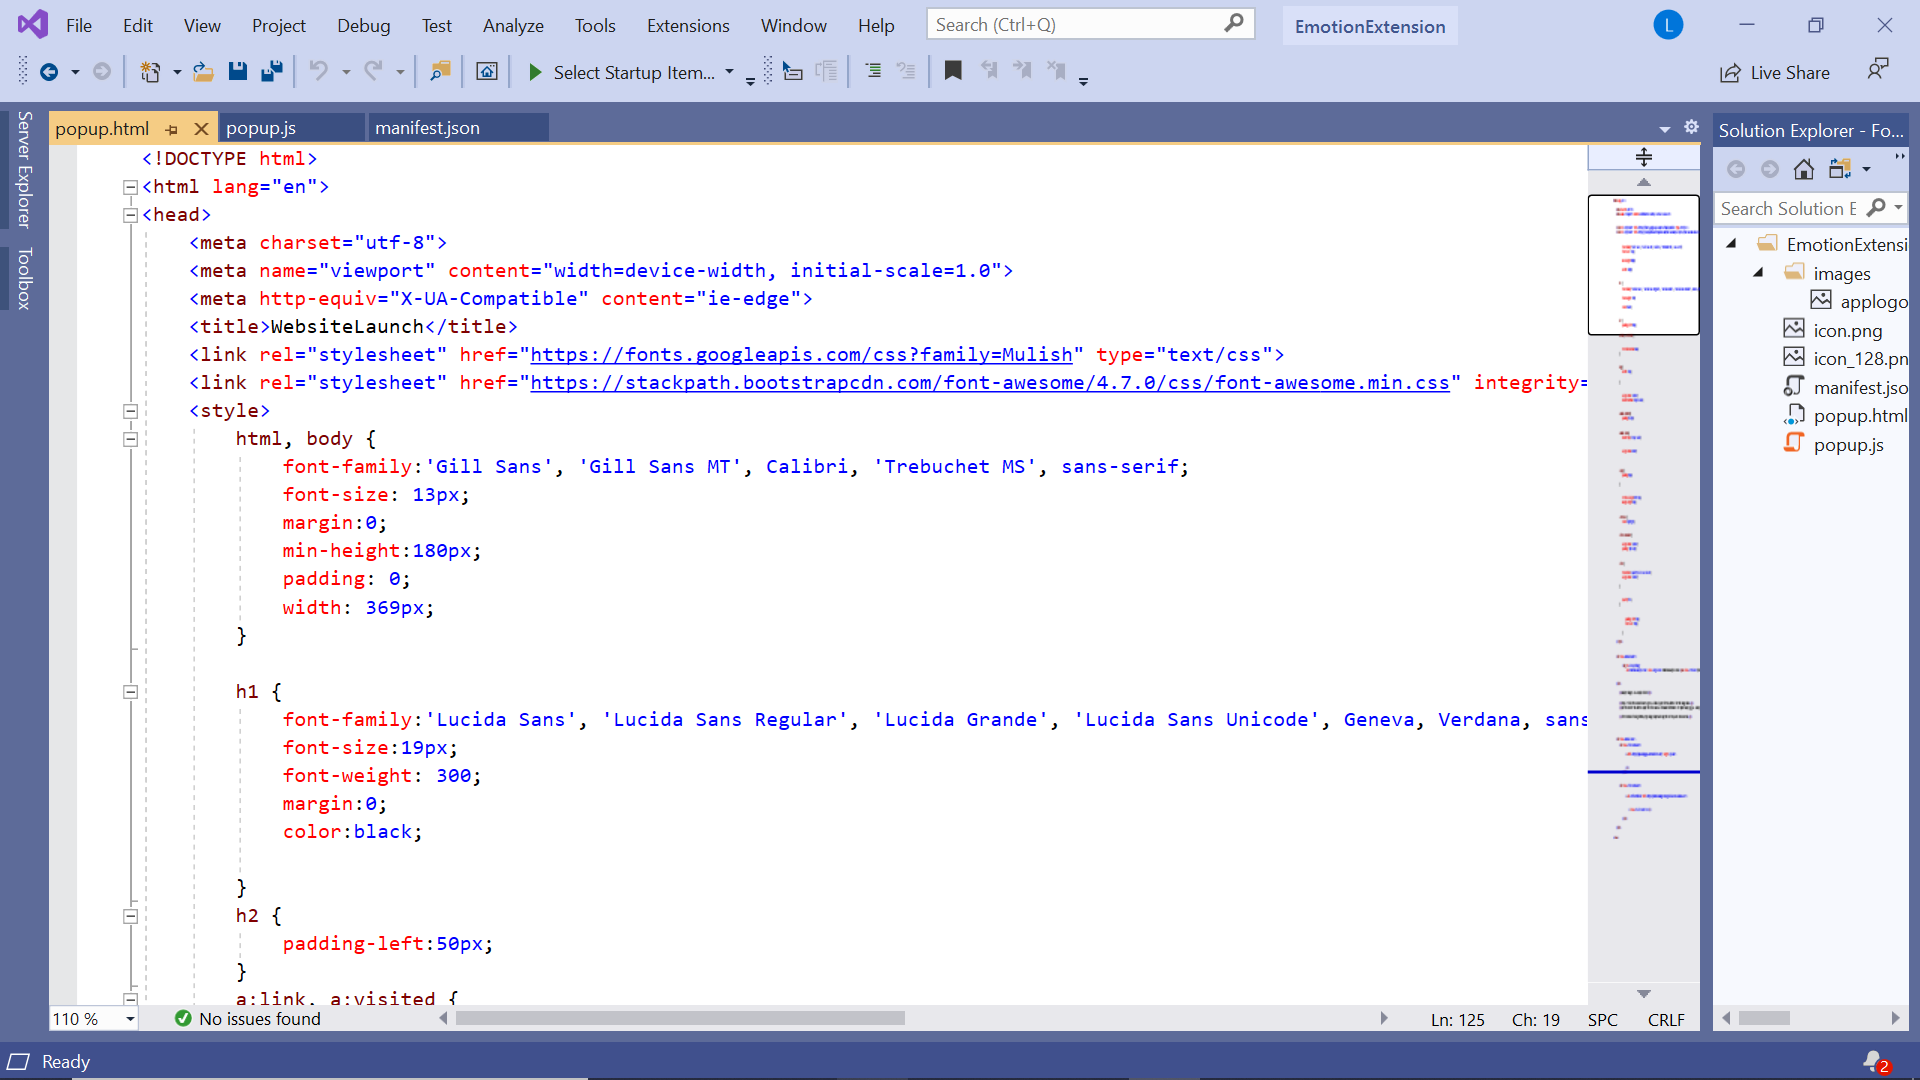
Task: Open the notifications bell in the status bar
Action: [x=1873, y=1061]
